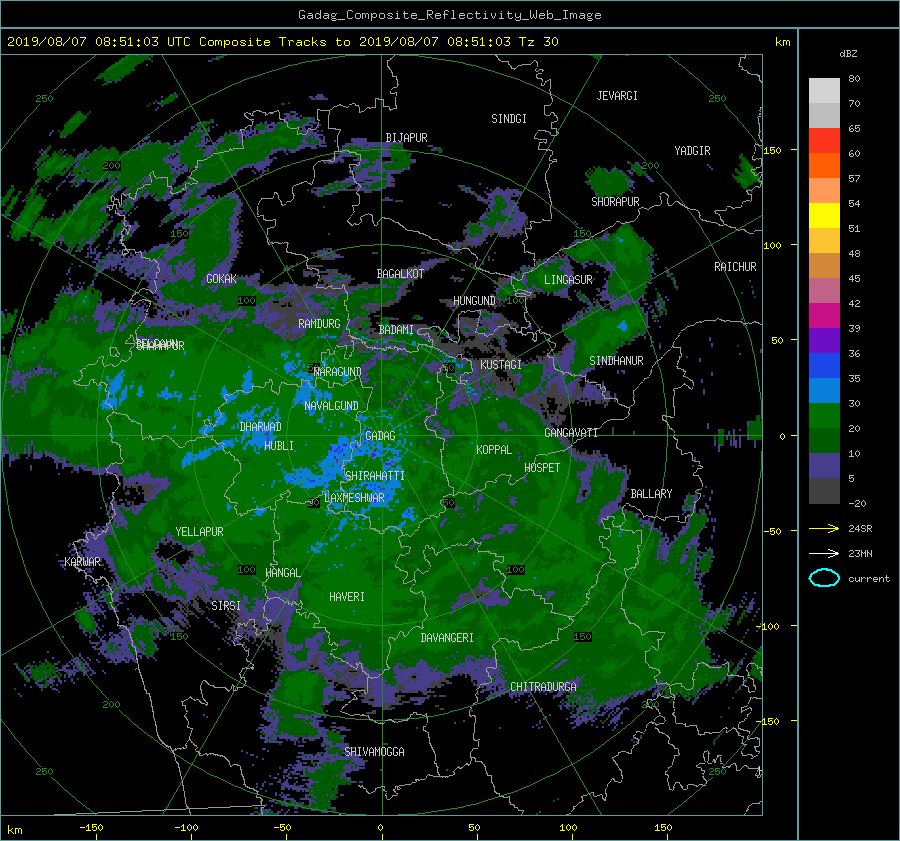
Task: Click the LINGASUR city label
Action: (x=568, y=280)
